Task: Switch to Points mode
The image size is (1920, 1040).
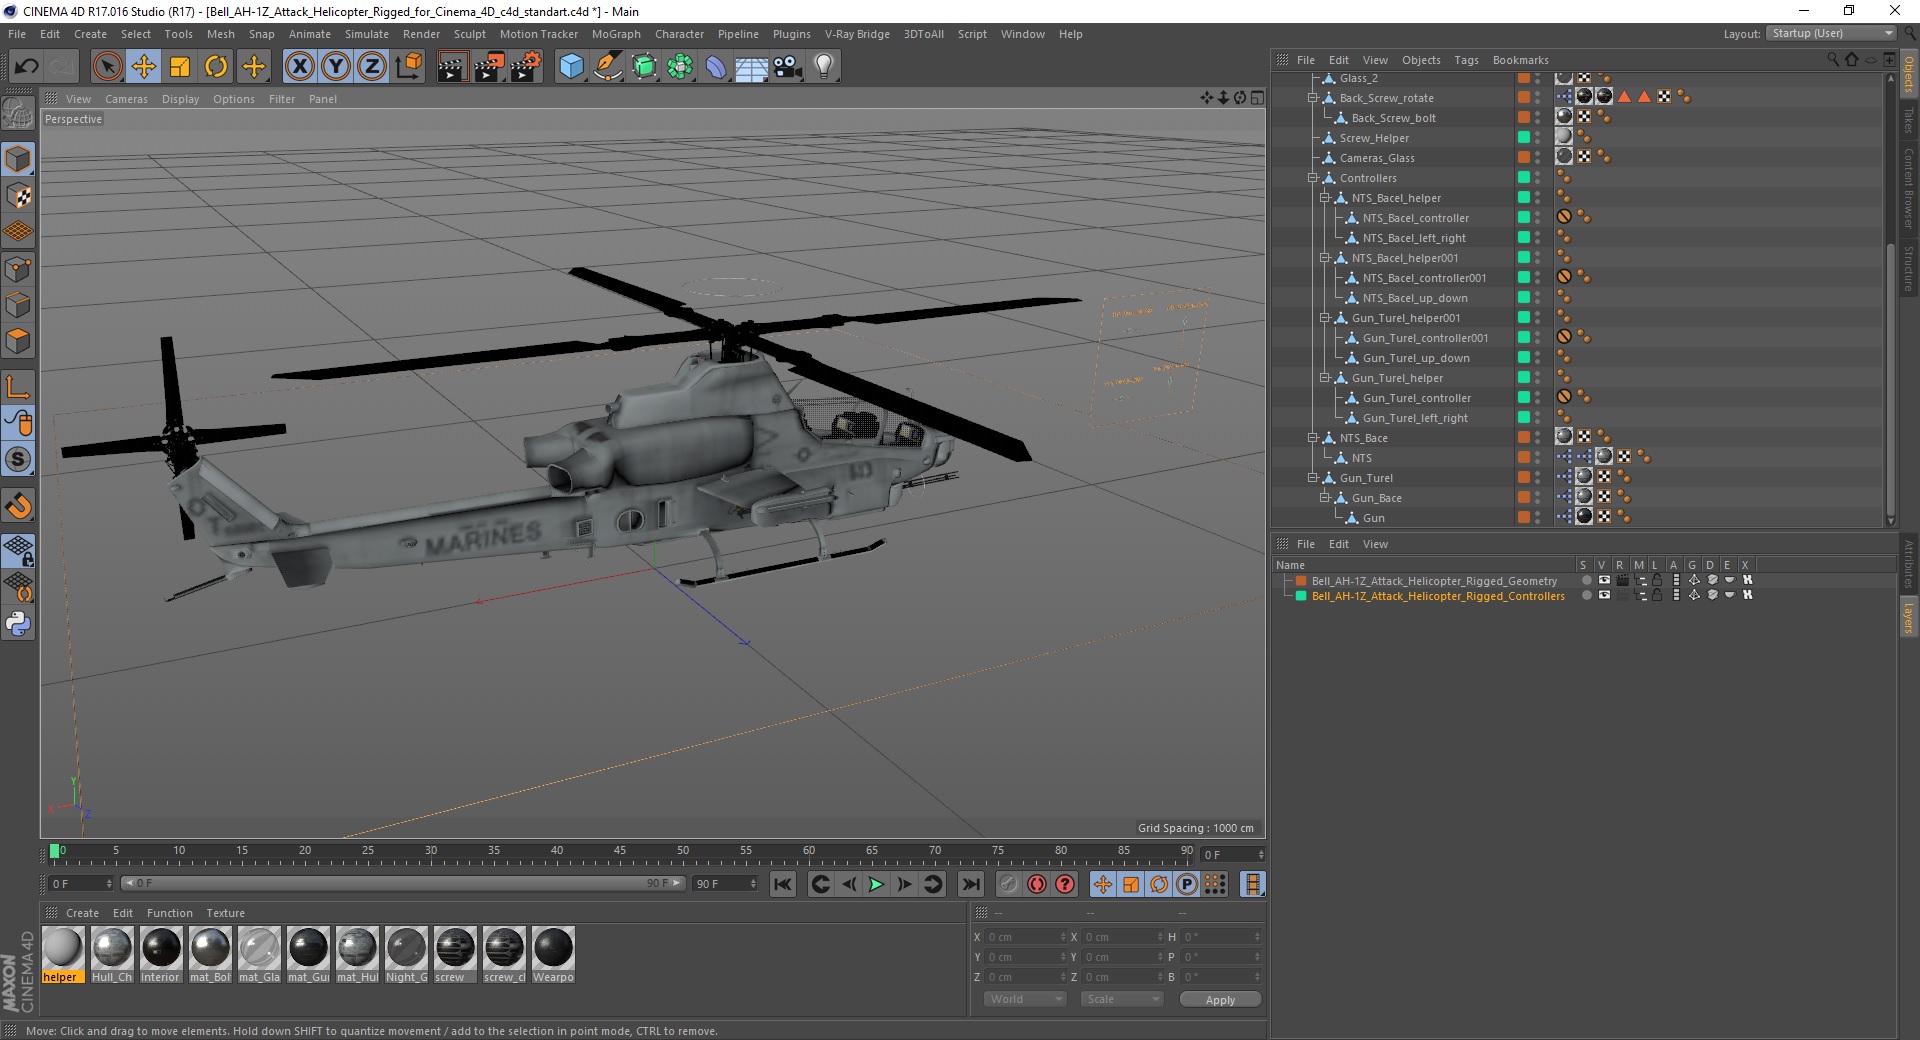Action: pyautogui.click(x=18, y=268)
